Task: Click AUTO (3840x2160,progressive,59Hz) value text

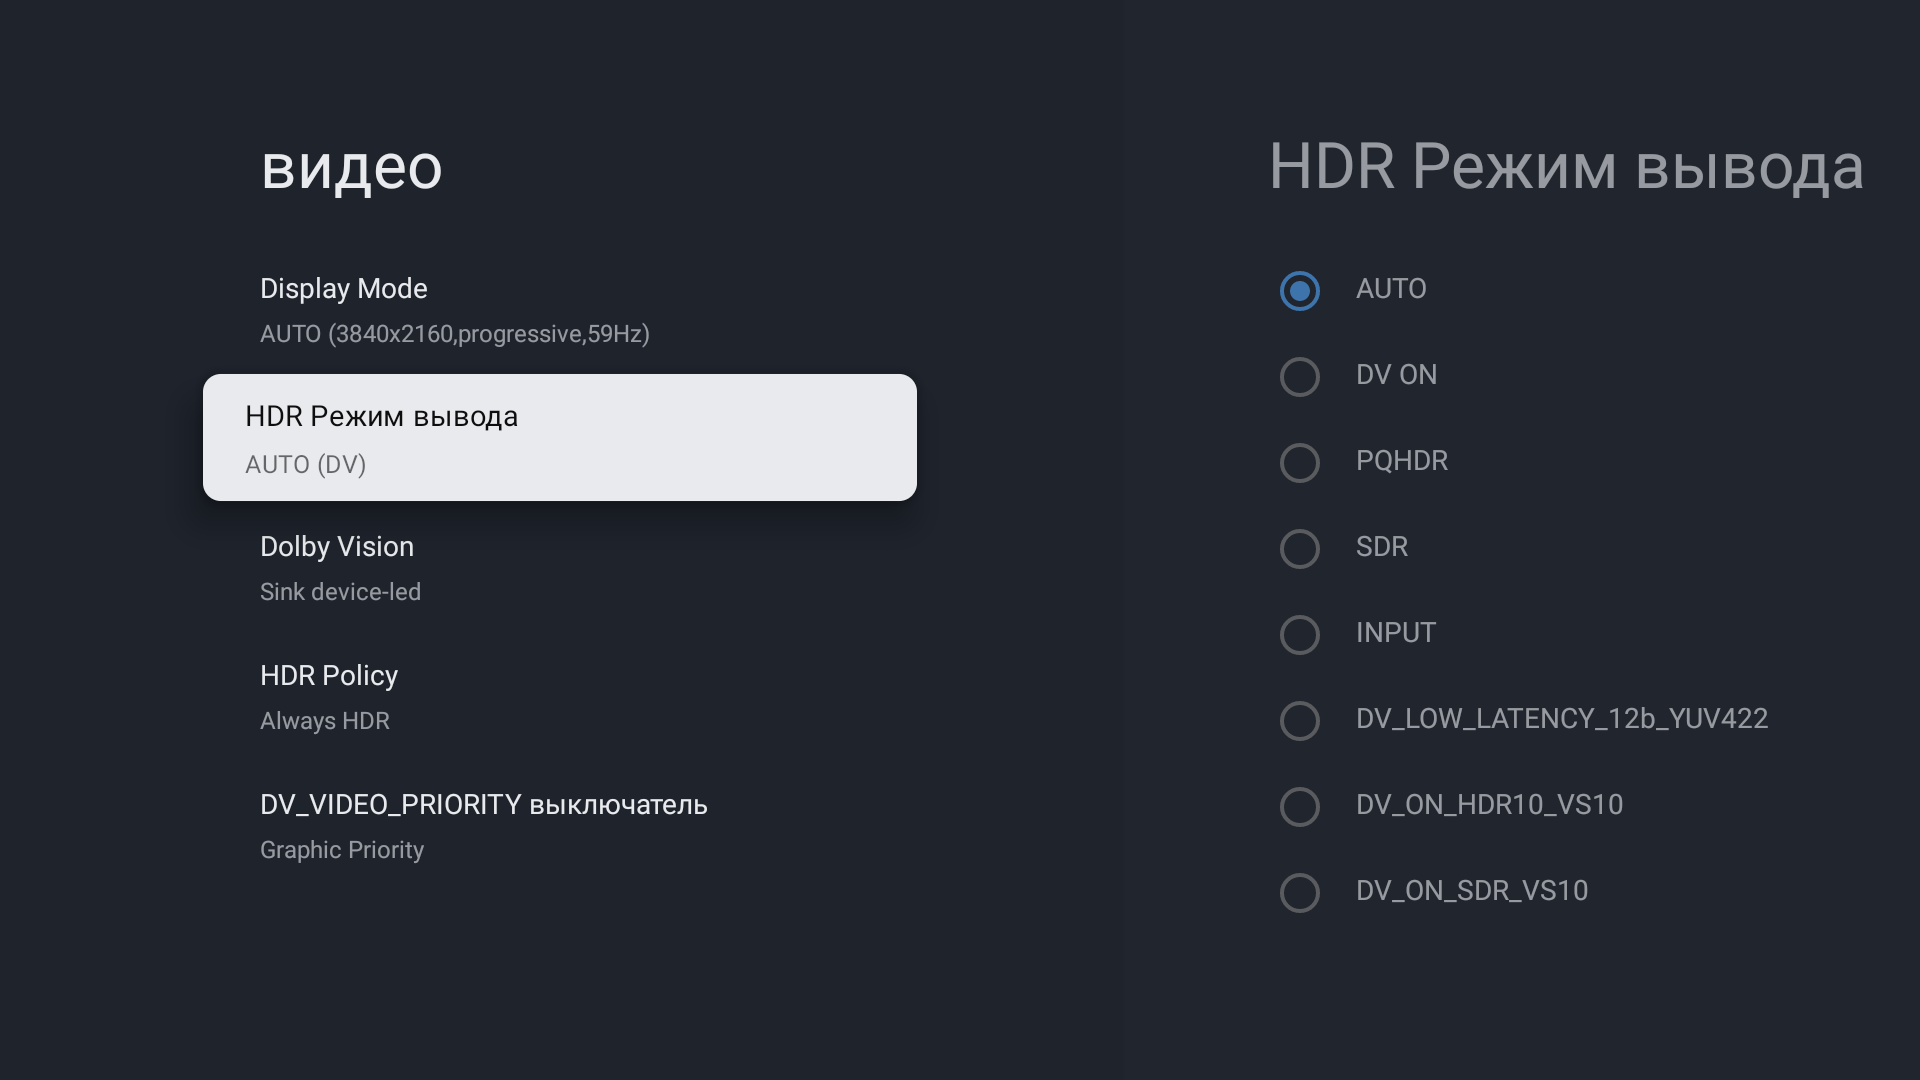Action: point(455,334)
